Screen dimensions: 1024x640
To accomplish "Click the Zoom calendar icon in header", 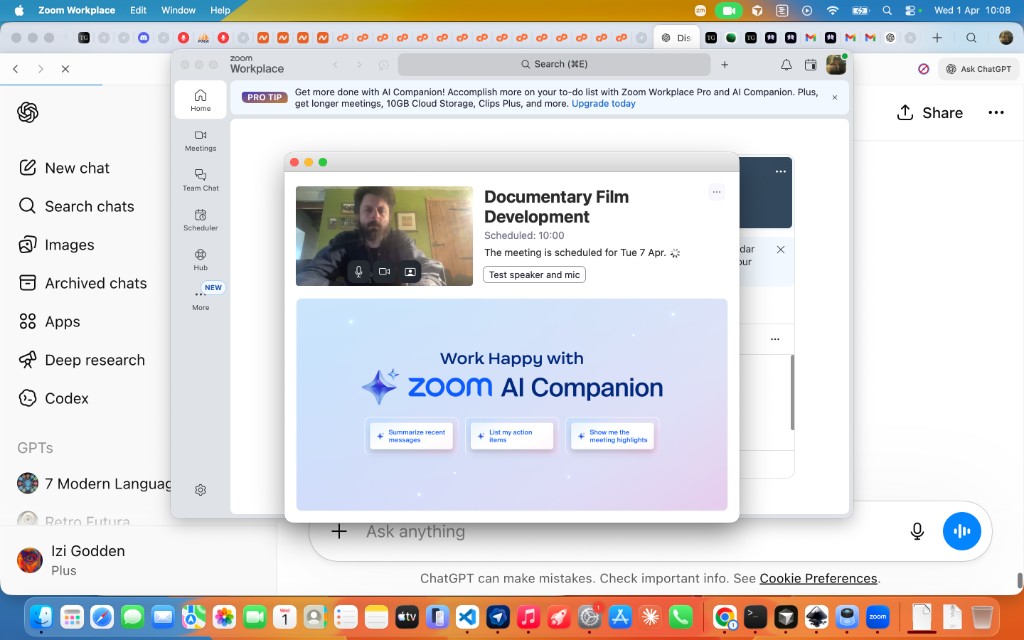I will point(811,65).
